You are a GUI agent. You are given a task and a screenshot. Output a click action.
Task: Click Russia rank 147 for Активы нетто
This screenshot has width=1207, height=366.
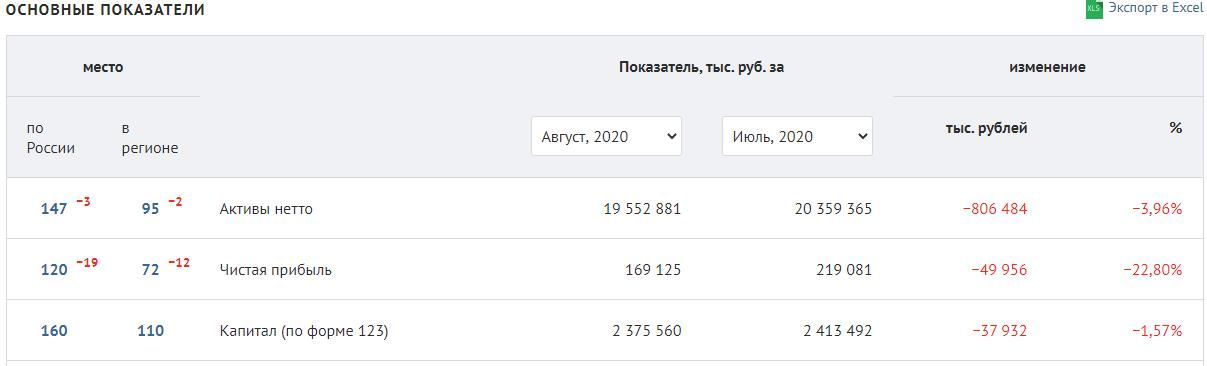[x=54, y=209]
